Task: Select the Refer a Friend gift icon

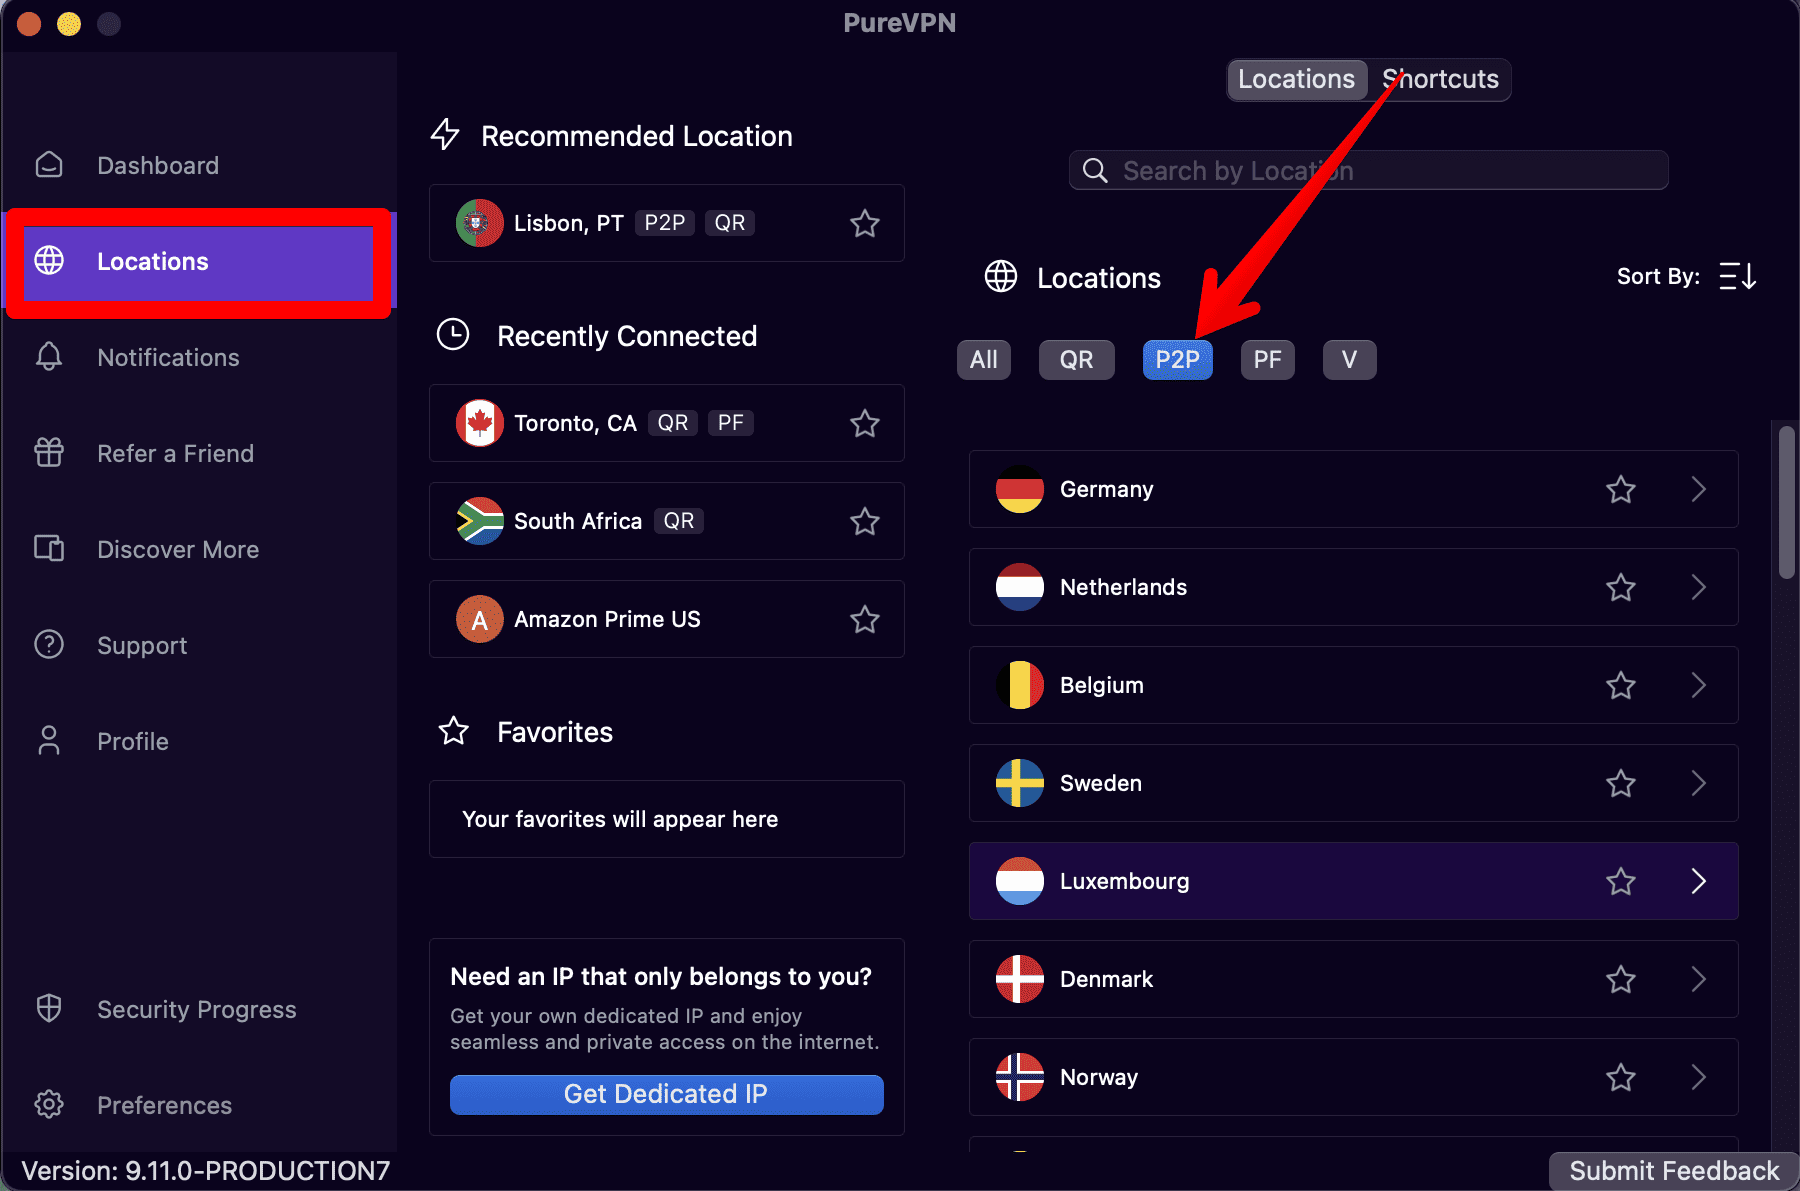Action: click(47, 453)
